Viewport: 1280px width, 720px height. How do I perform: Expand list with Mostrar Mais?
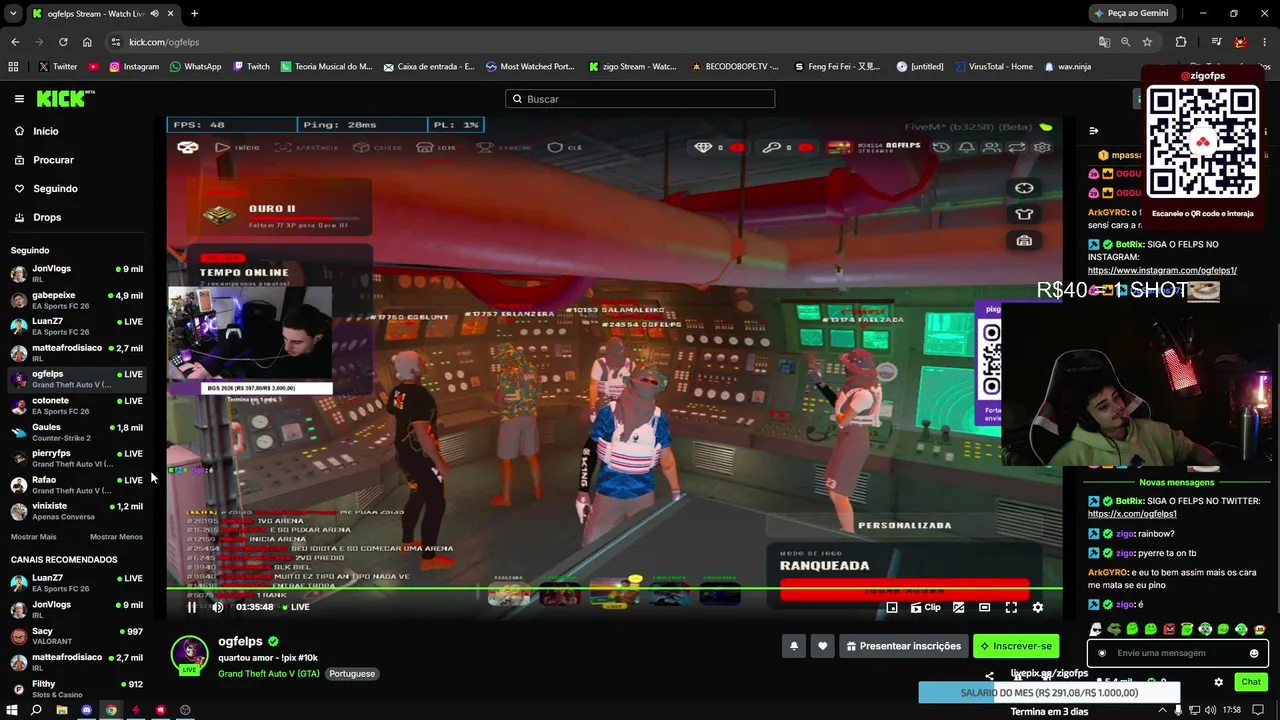[x=34, y=537]
